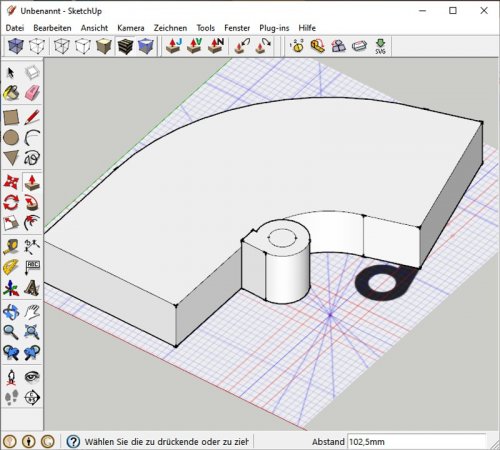Enable Shaded with Textures style
The width and height of the screenshot is (500, 450).
[x=125, y=46]
